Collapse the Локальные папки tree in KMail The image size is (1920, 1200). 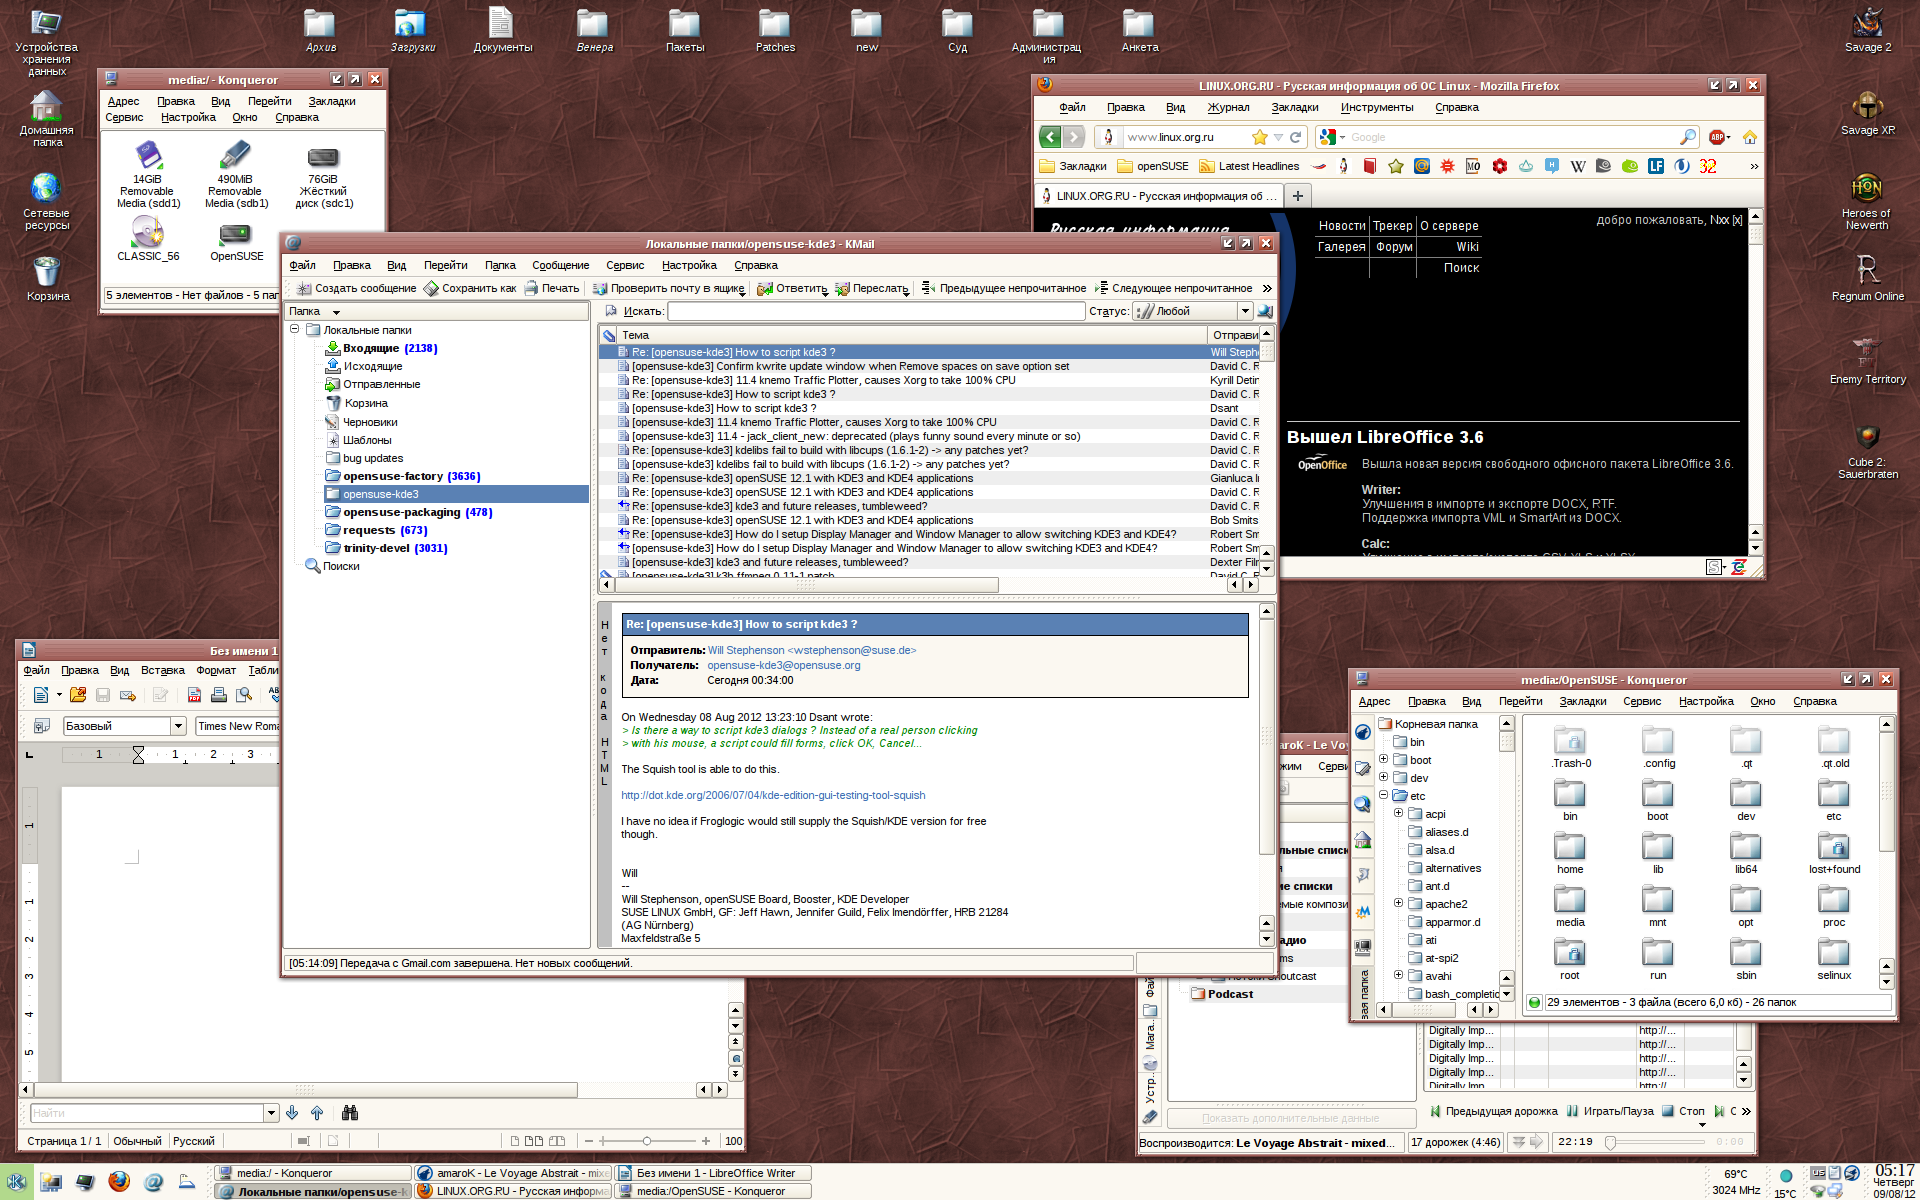click(x=295, y=329)
